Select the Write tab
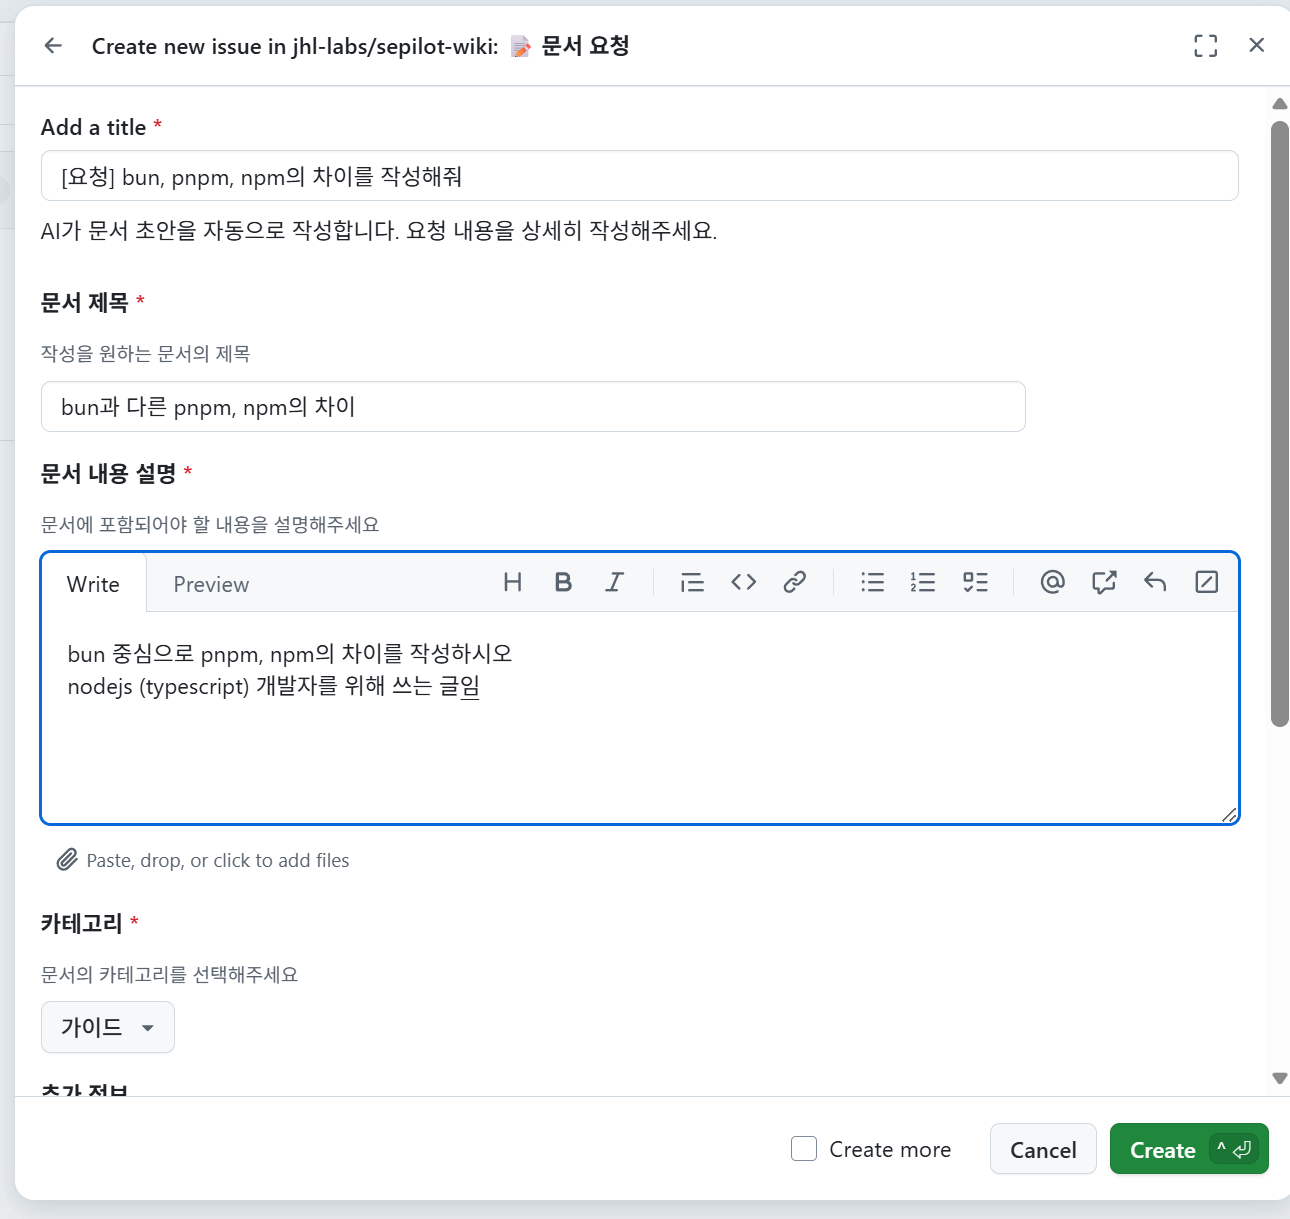Image resolution: width=1290 pixels, height=1219 pixels. point(93,585)
